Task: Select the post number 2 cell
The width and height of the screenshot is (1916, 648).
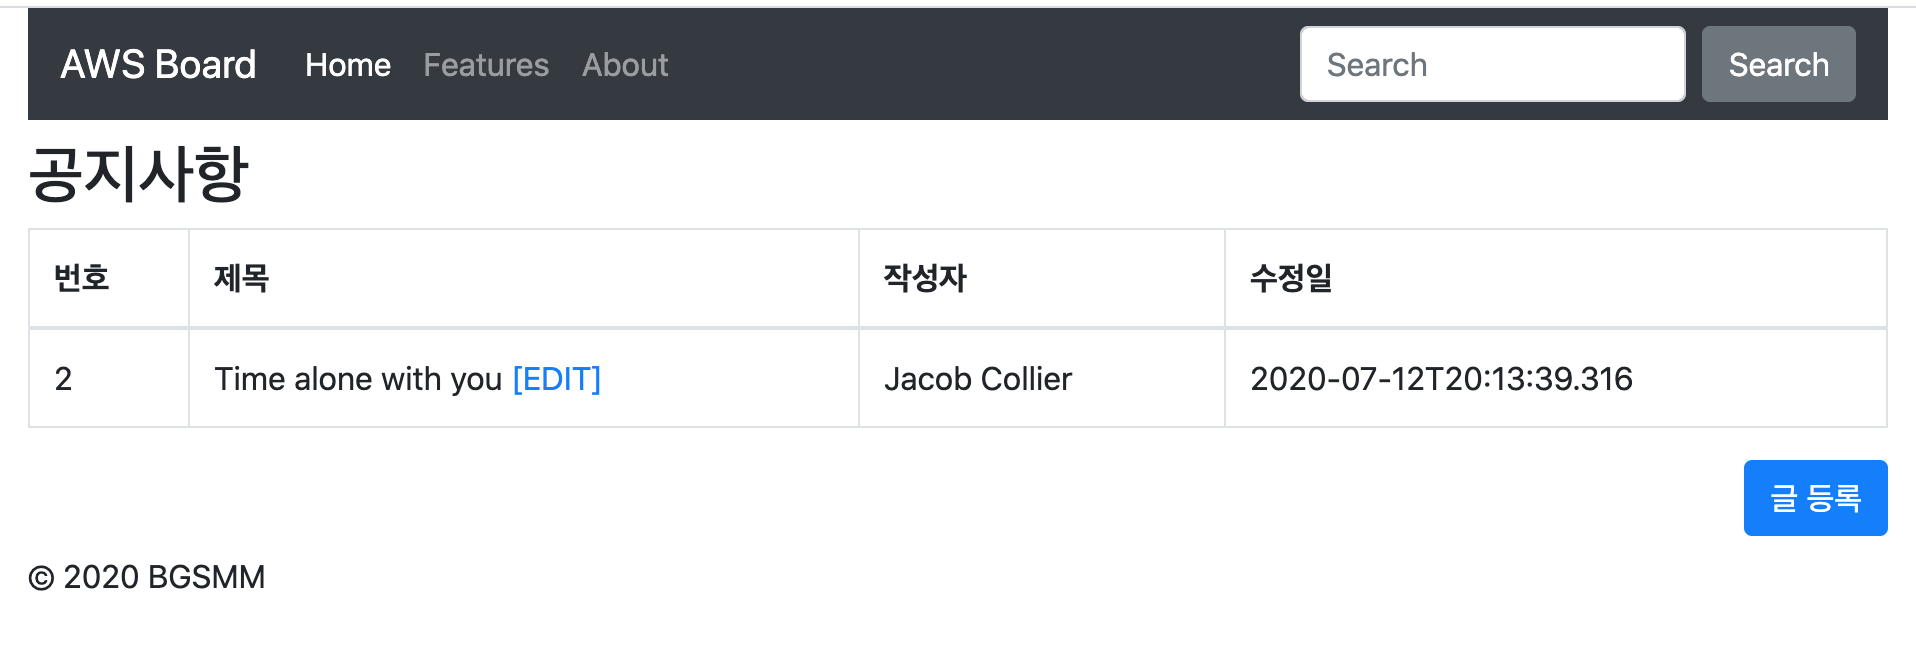Action: [x=63, y=379]
